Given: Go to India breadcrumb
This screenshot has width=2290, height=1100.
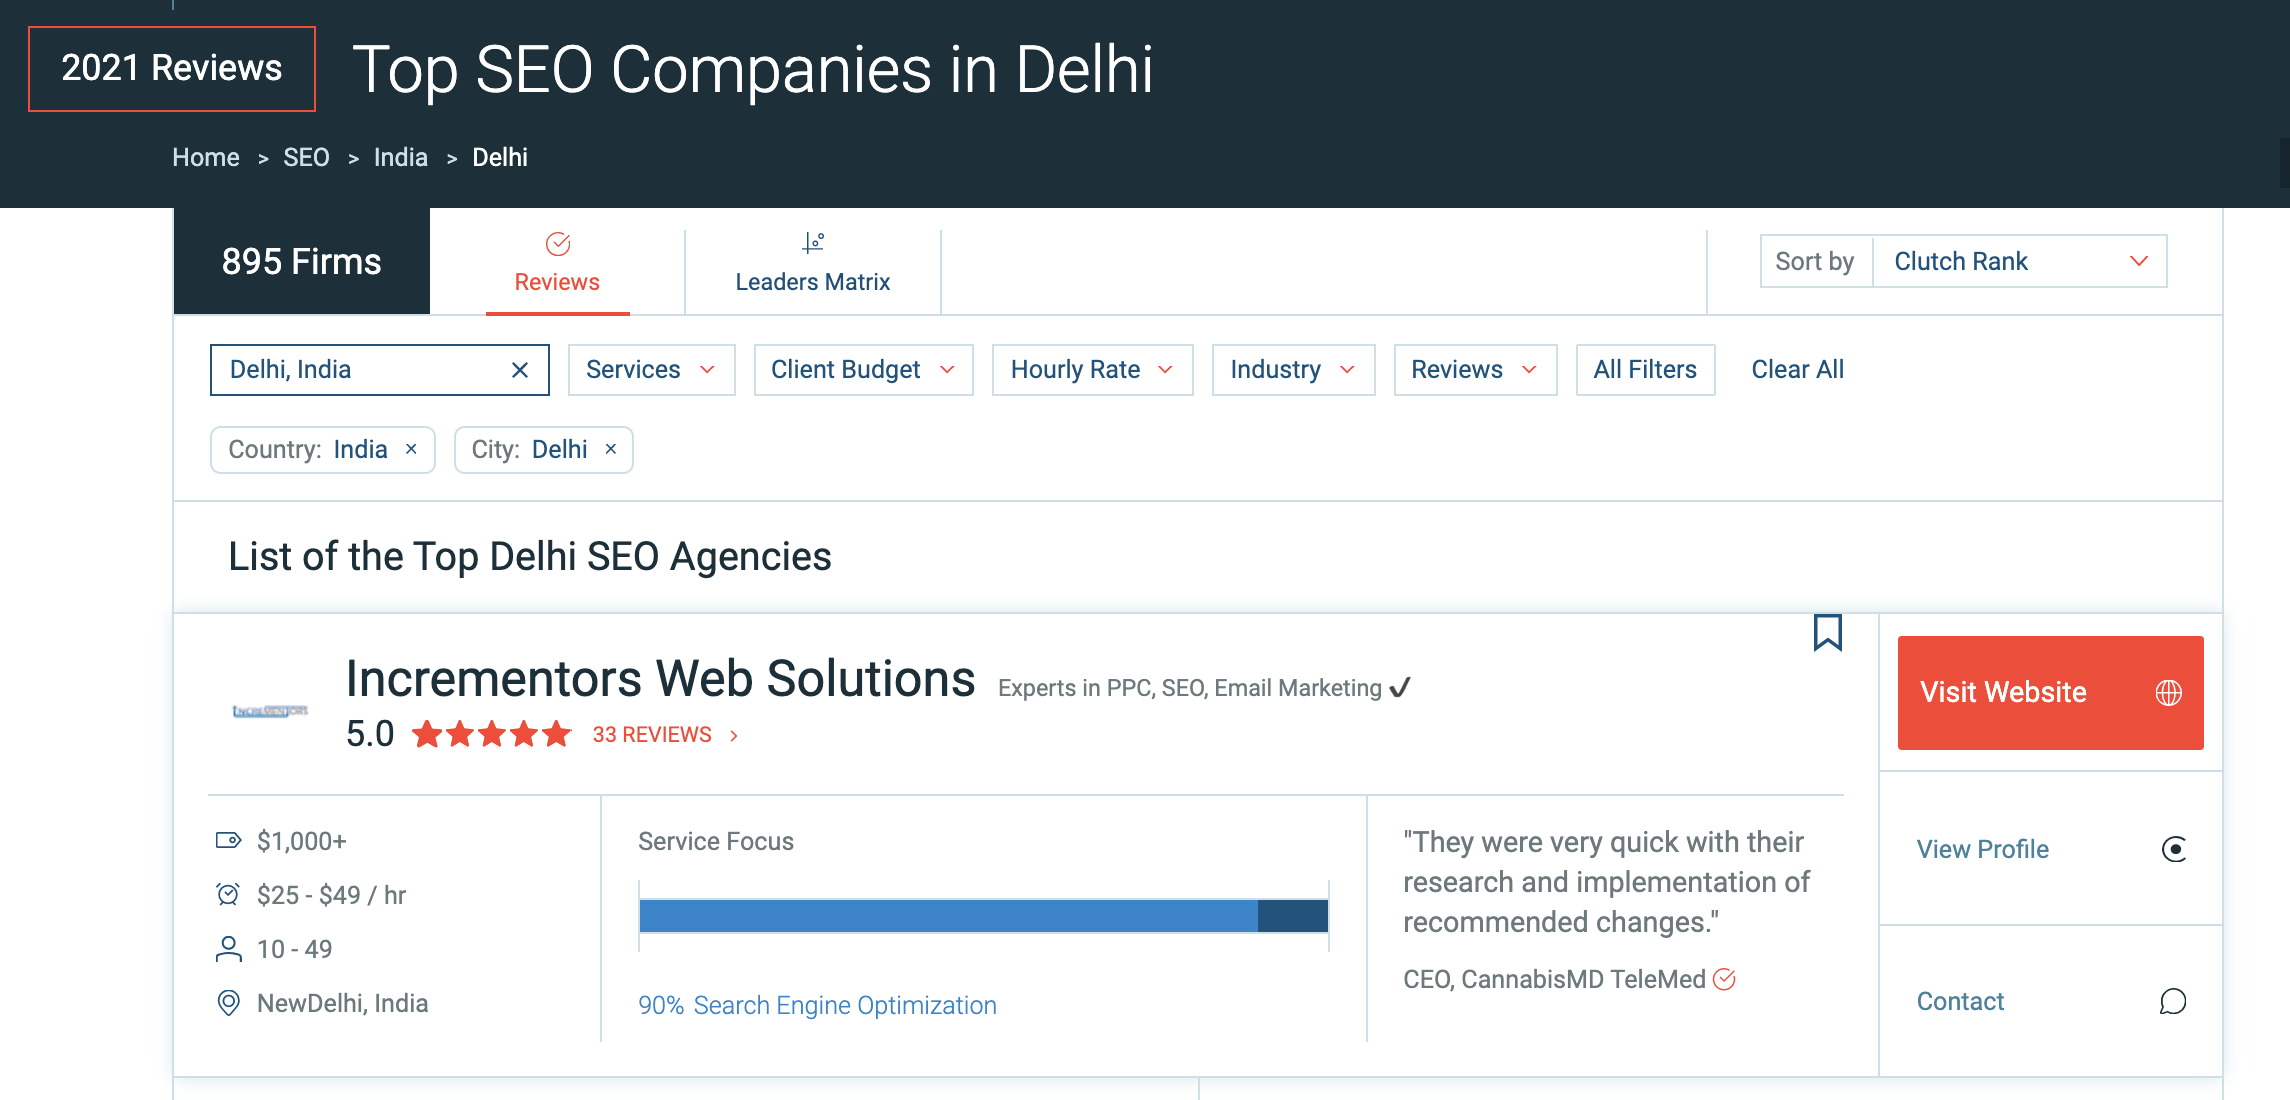Looking at the screenshot, I should [400, 157].
